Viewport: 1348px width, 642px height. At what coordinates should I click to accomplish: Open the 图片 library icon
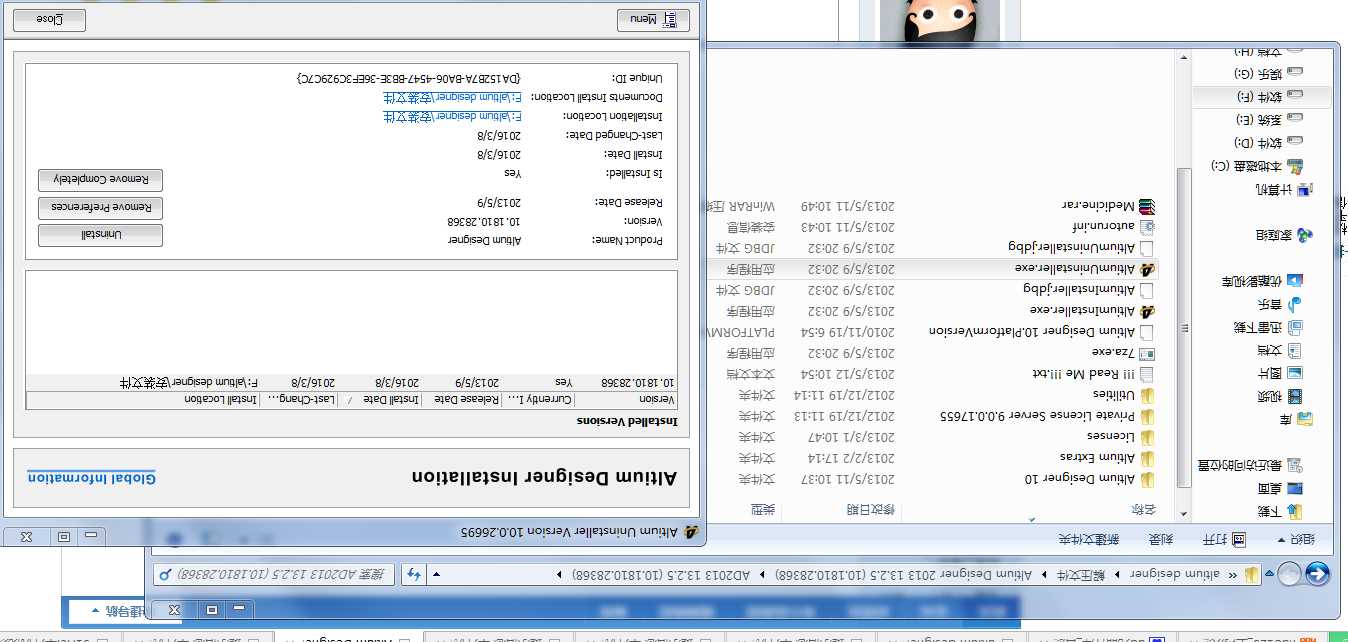click(x=1295, y=373)
